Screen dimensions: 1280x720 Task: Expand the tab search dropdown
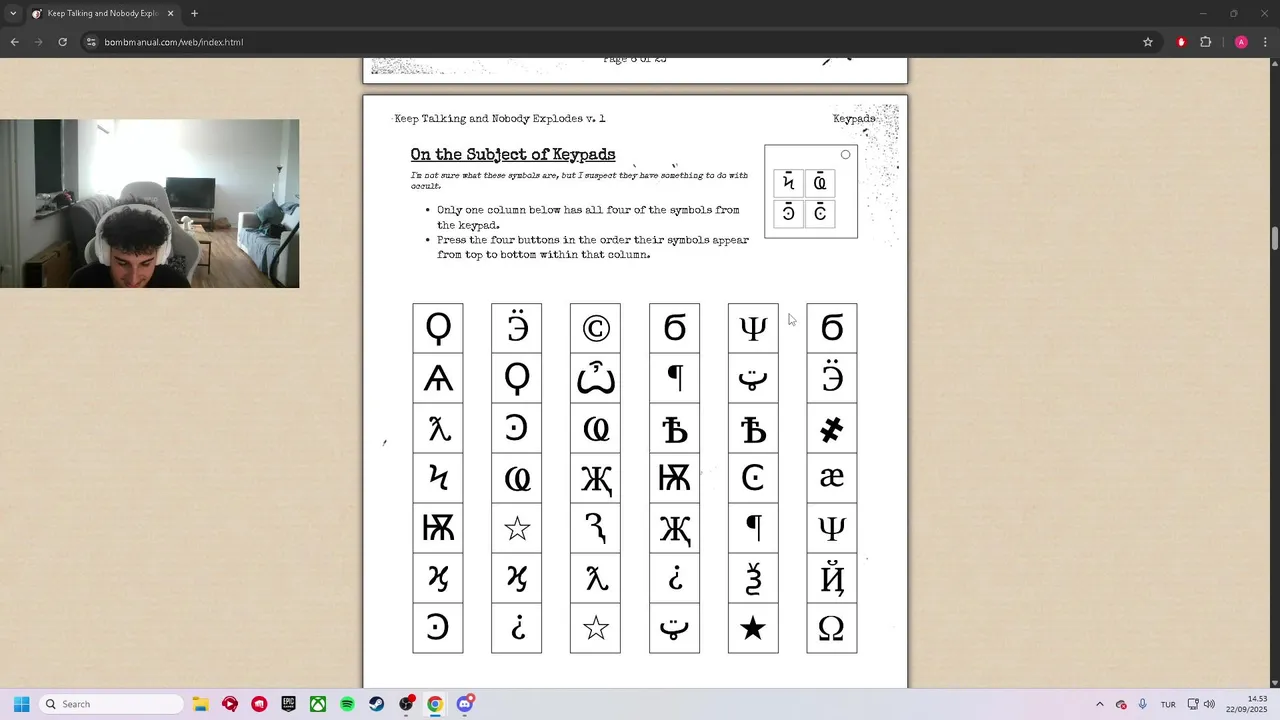[x=12, y=14]
